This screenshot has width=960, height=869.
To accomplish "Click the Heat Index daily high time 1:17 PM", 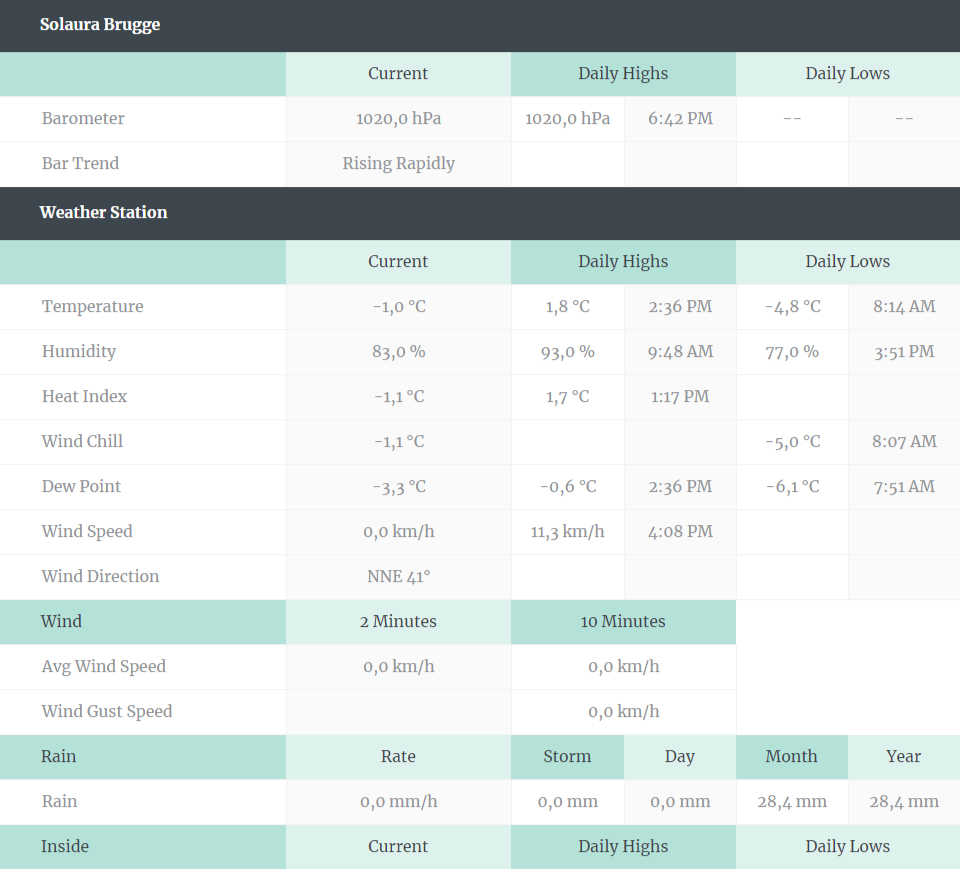I will click(x=680, y=396).
